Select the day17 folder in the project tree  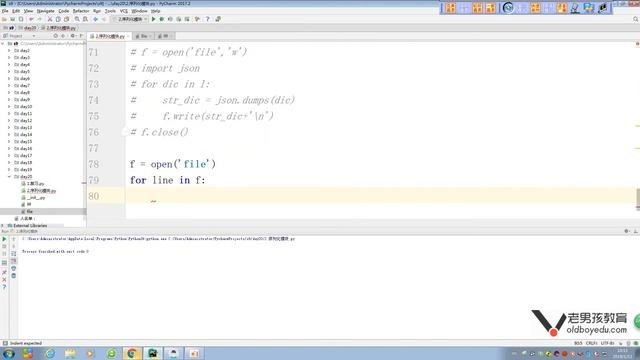coord(23,156)
